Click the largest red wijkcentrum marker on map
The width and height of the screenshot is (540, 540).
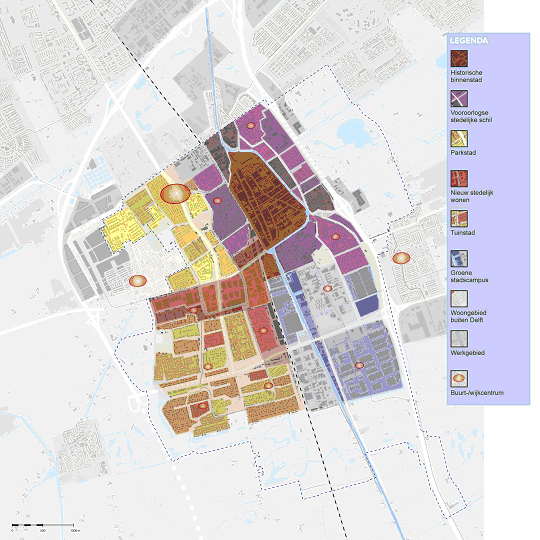pyautogui.click(x=175, y=194)
